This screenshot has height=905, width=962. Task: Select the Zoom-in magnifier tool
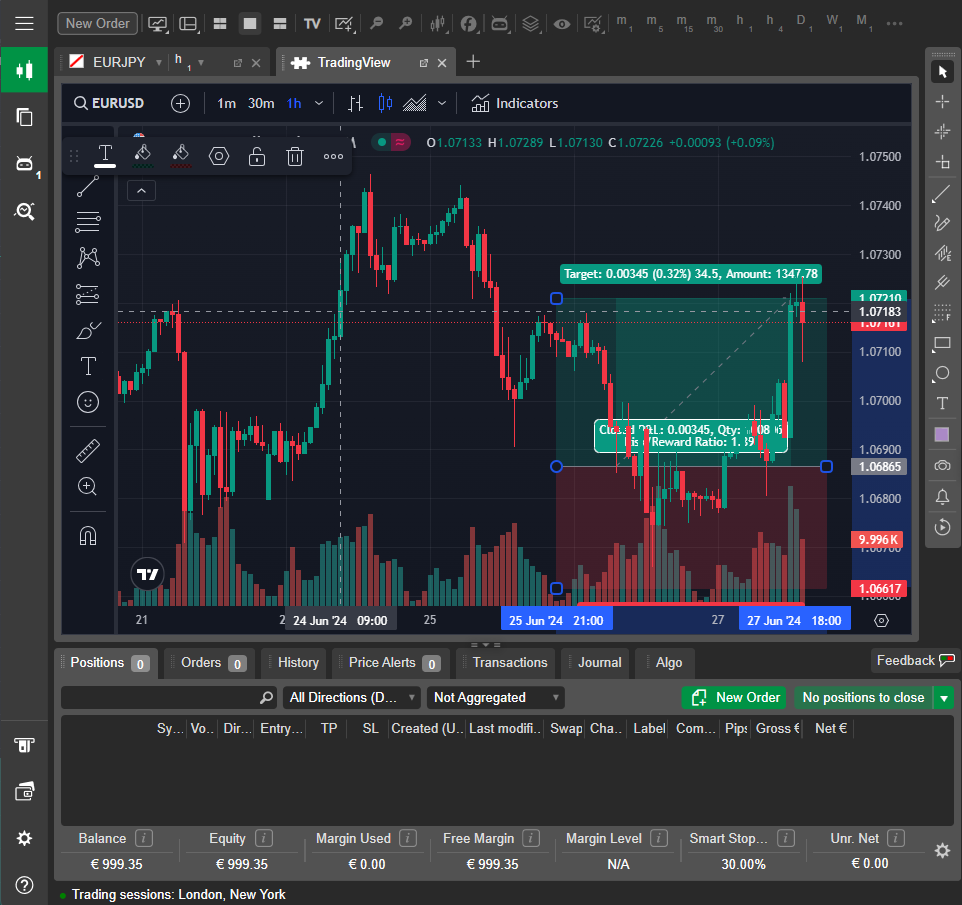pyautogui.click(x=88, y=487)
